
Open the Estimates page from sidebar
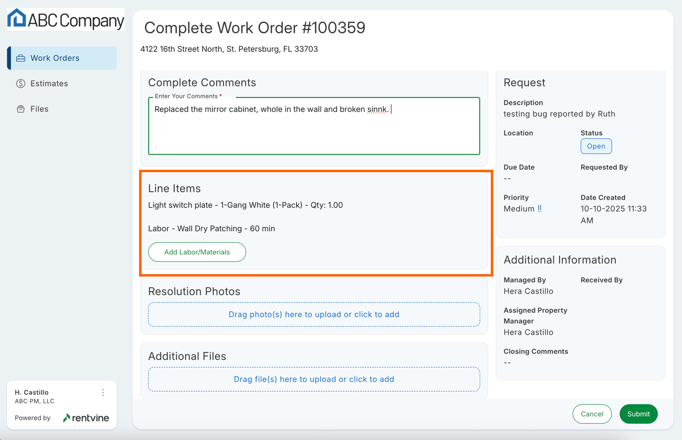tap(49, 84)
